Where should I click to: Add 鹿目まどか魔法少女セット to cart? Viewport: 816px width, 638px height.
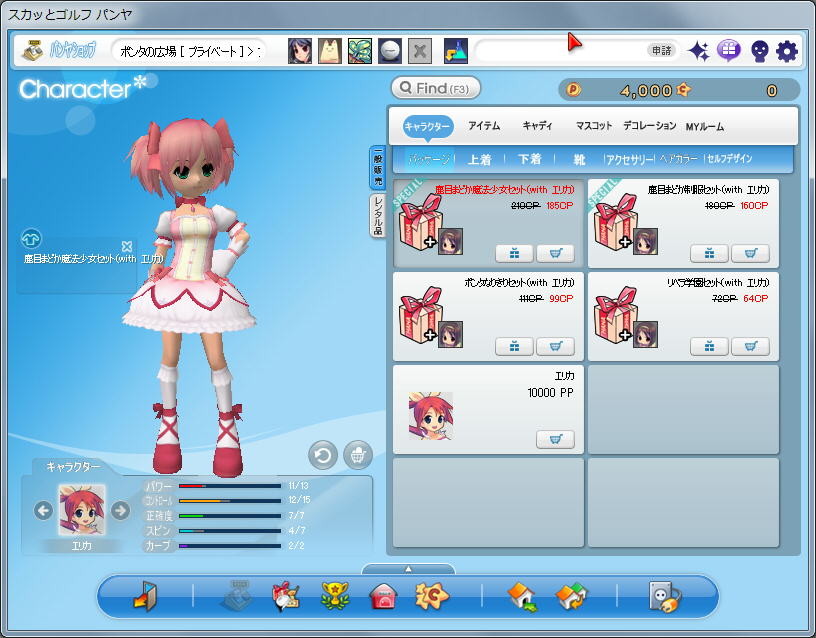[555, 253]
